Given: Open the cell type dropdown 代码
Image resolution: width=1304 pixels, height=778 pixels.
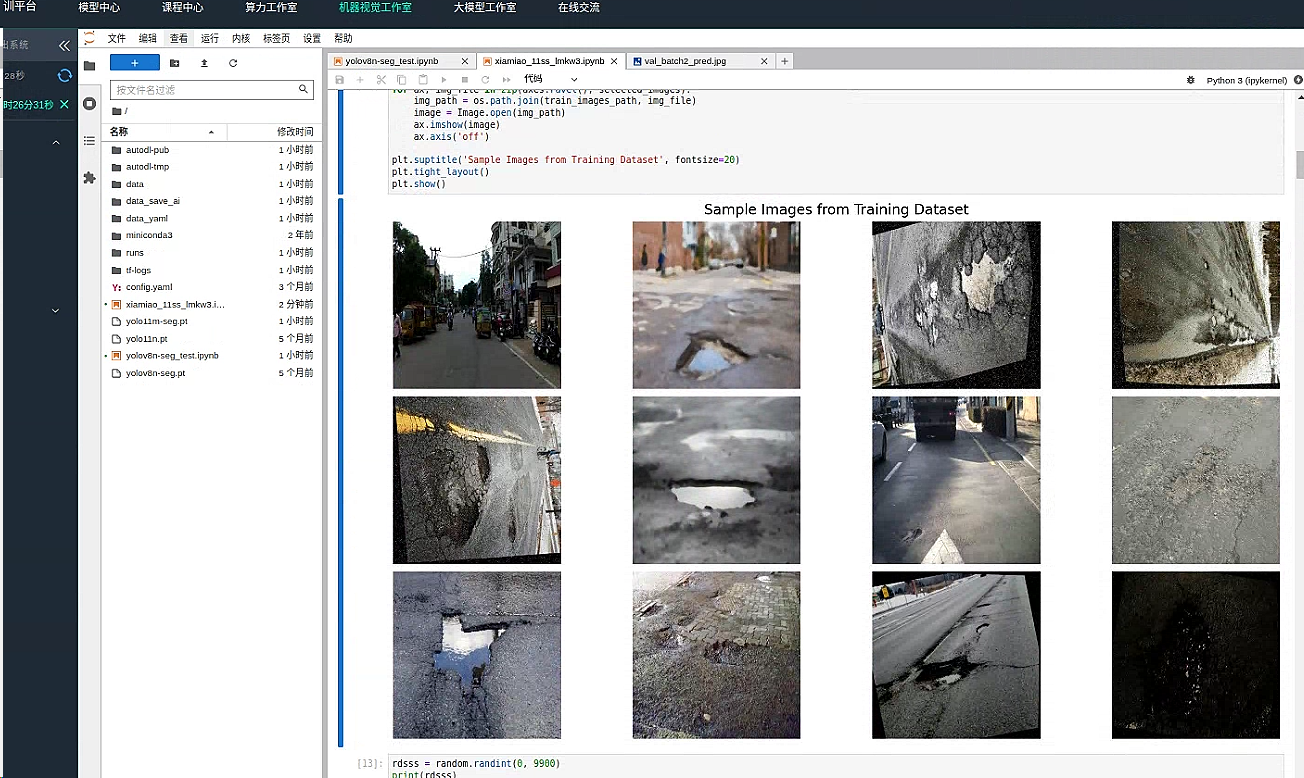Looking at the screenshot, I should tap(551, 79).
